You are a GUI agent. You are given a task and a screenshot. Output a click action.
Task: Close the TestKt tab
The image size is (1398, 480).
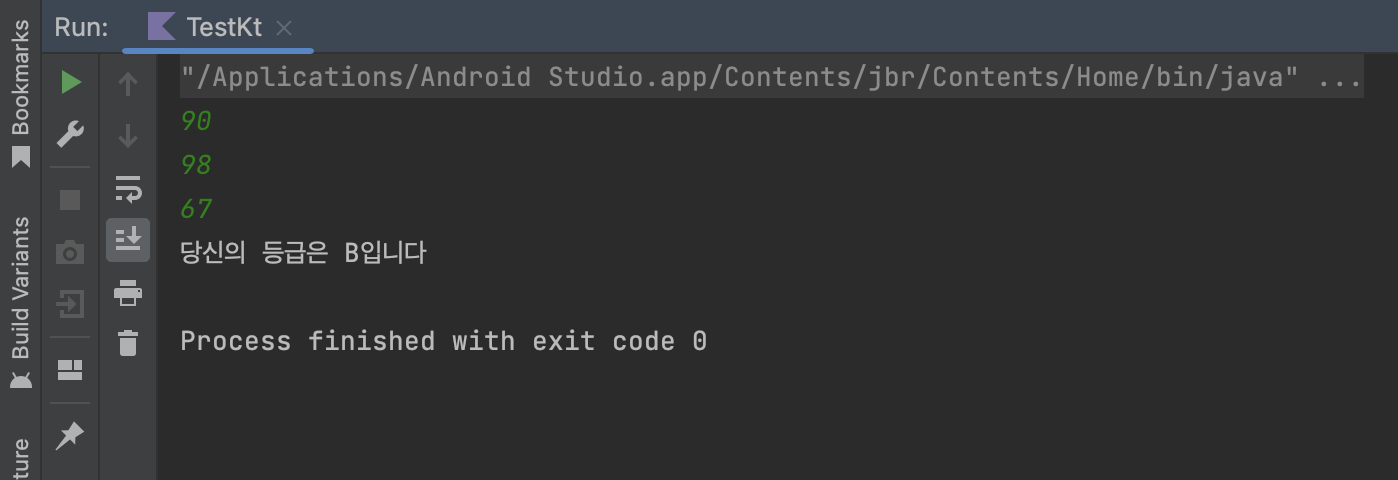[x=284, y=28]
